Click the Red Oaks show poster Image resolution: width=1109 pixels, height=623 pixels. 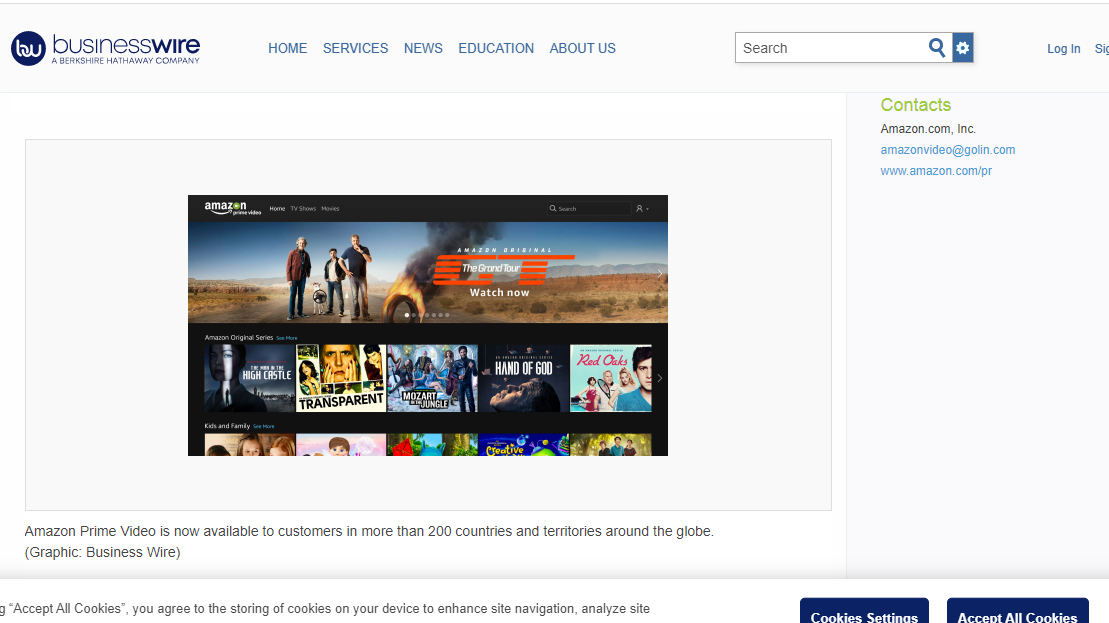pyautogui.click(x=610, y=378)
